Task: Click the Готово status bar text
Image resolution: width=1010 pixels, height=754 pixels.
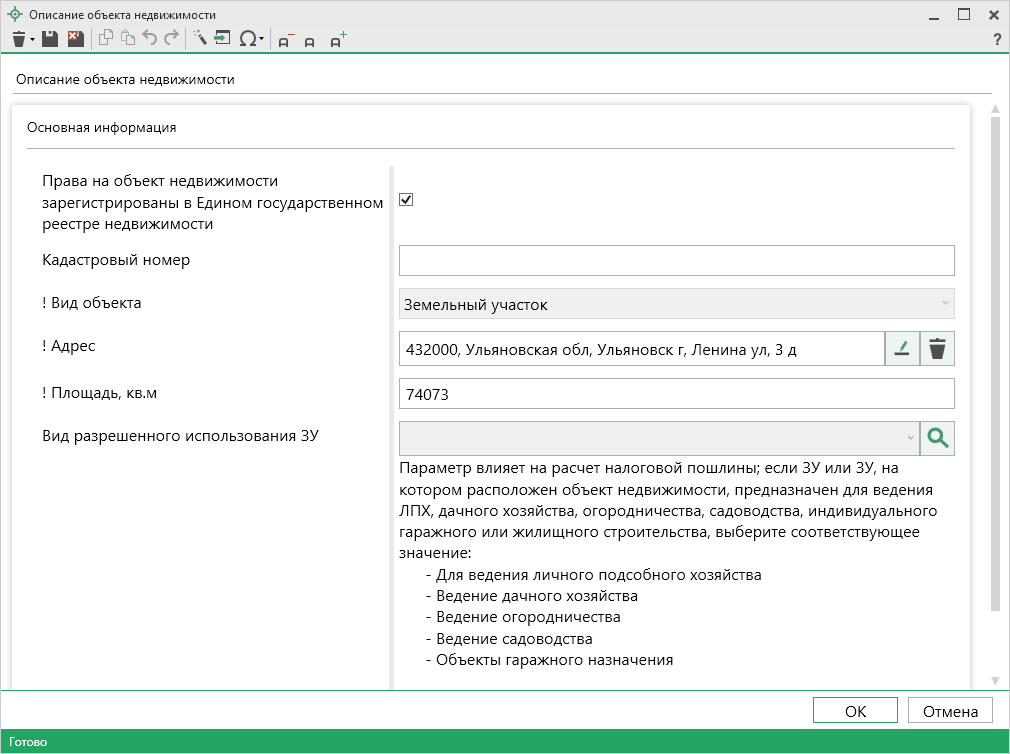Action: coord(28,742)
